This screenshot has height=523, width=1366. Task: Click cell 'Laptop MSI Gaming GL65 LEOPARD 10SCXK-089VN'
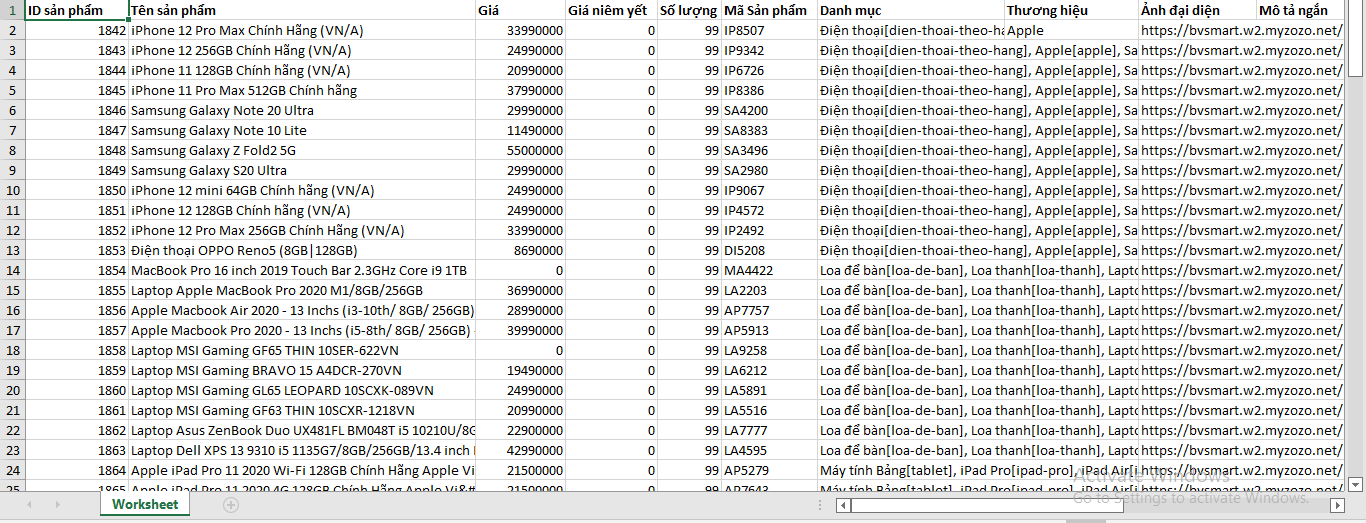pos(302,390)
